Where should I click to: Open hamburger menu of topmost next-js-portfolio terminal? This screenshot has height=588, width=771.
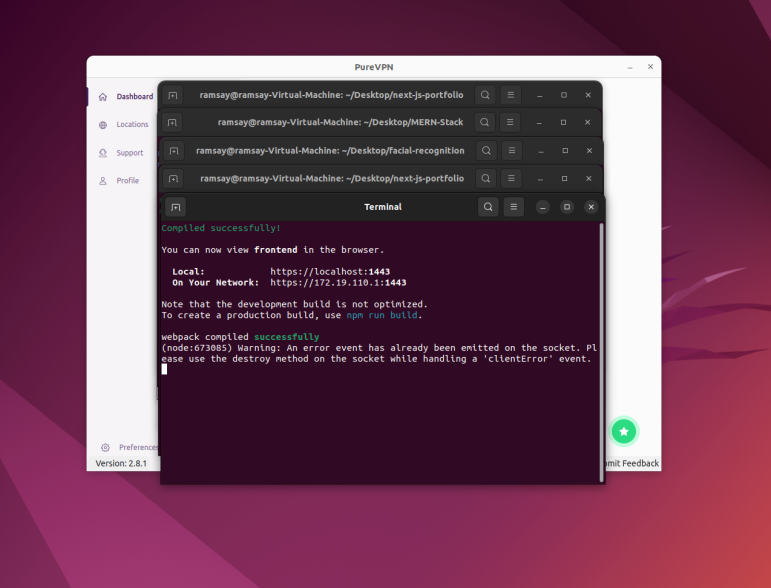(x=511, y=95)
